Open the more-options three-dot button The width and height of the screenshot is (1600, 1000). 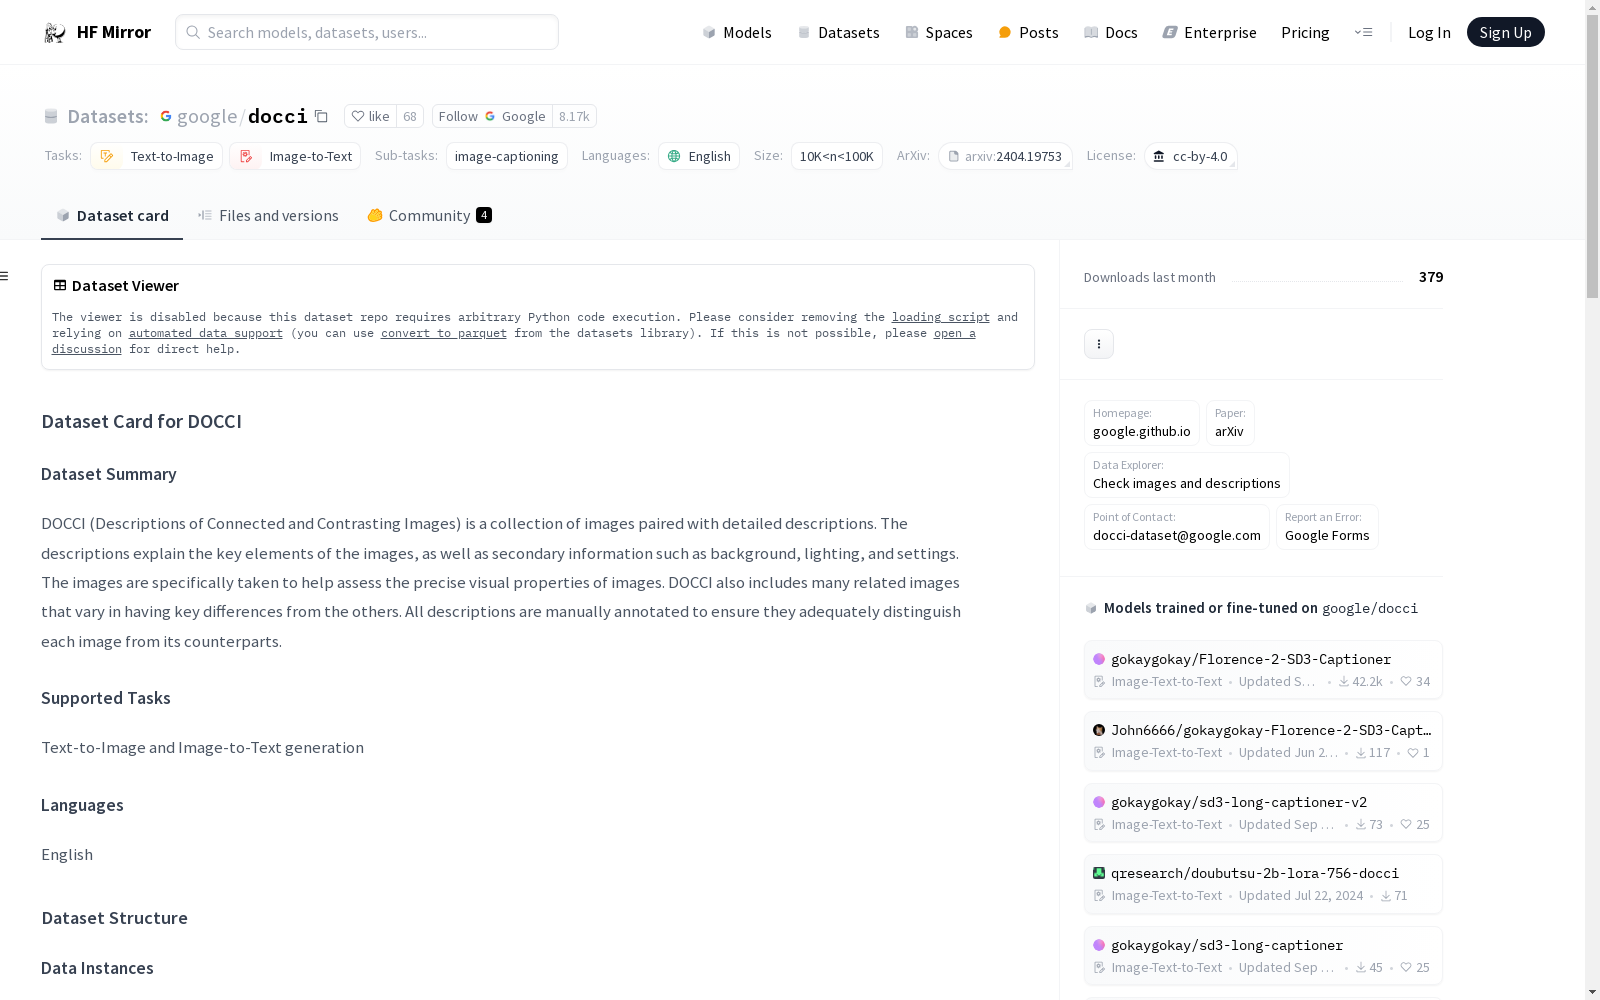pos(1099,344)
